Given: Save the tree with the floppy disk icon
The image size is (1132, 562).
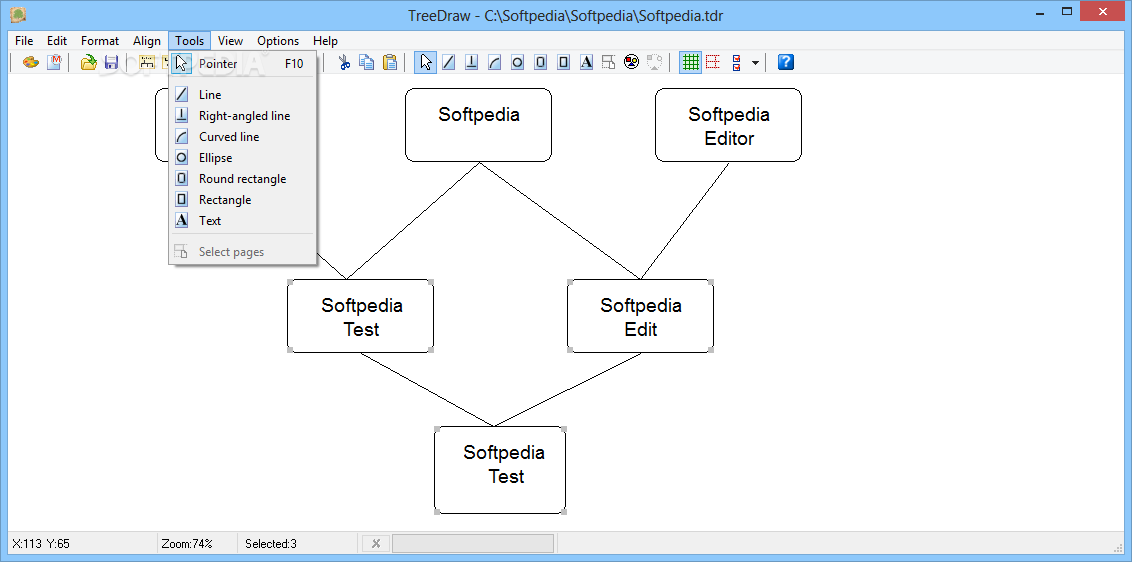Looking at the screenshot, I should coord(110,62).
